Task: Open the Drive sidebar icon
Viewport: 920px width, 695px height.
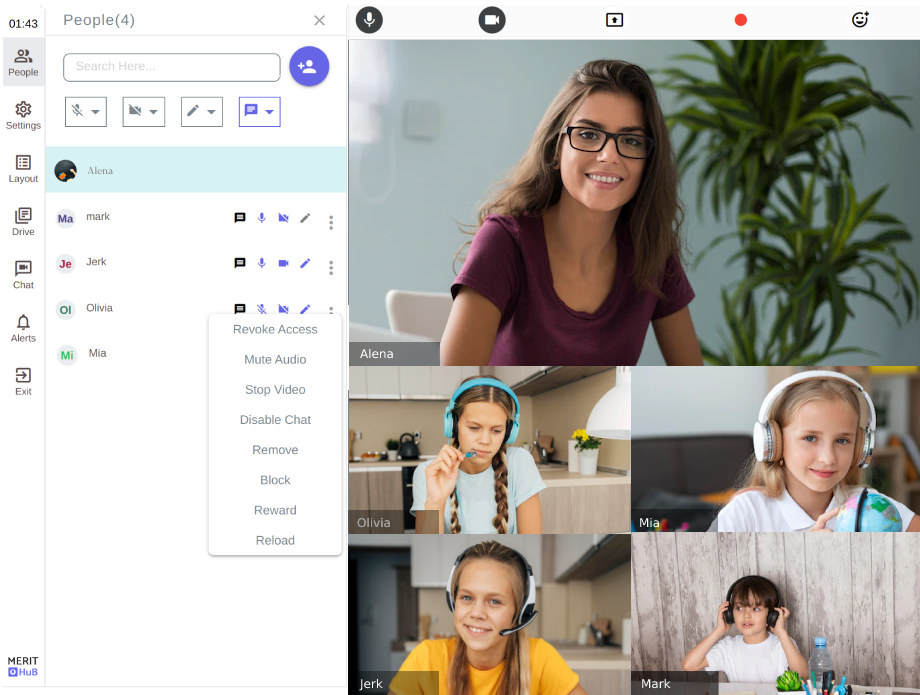Action: (23, 221)
